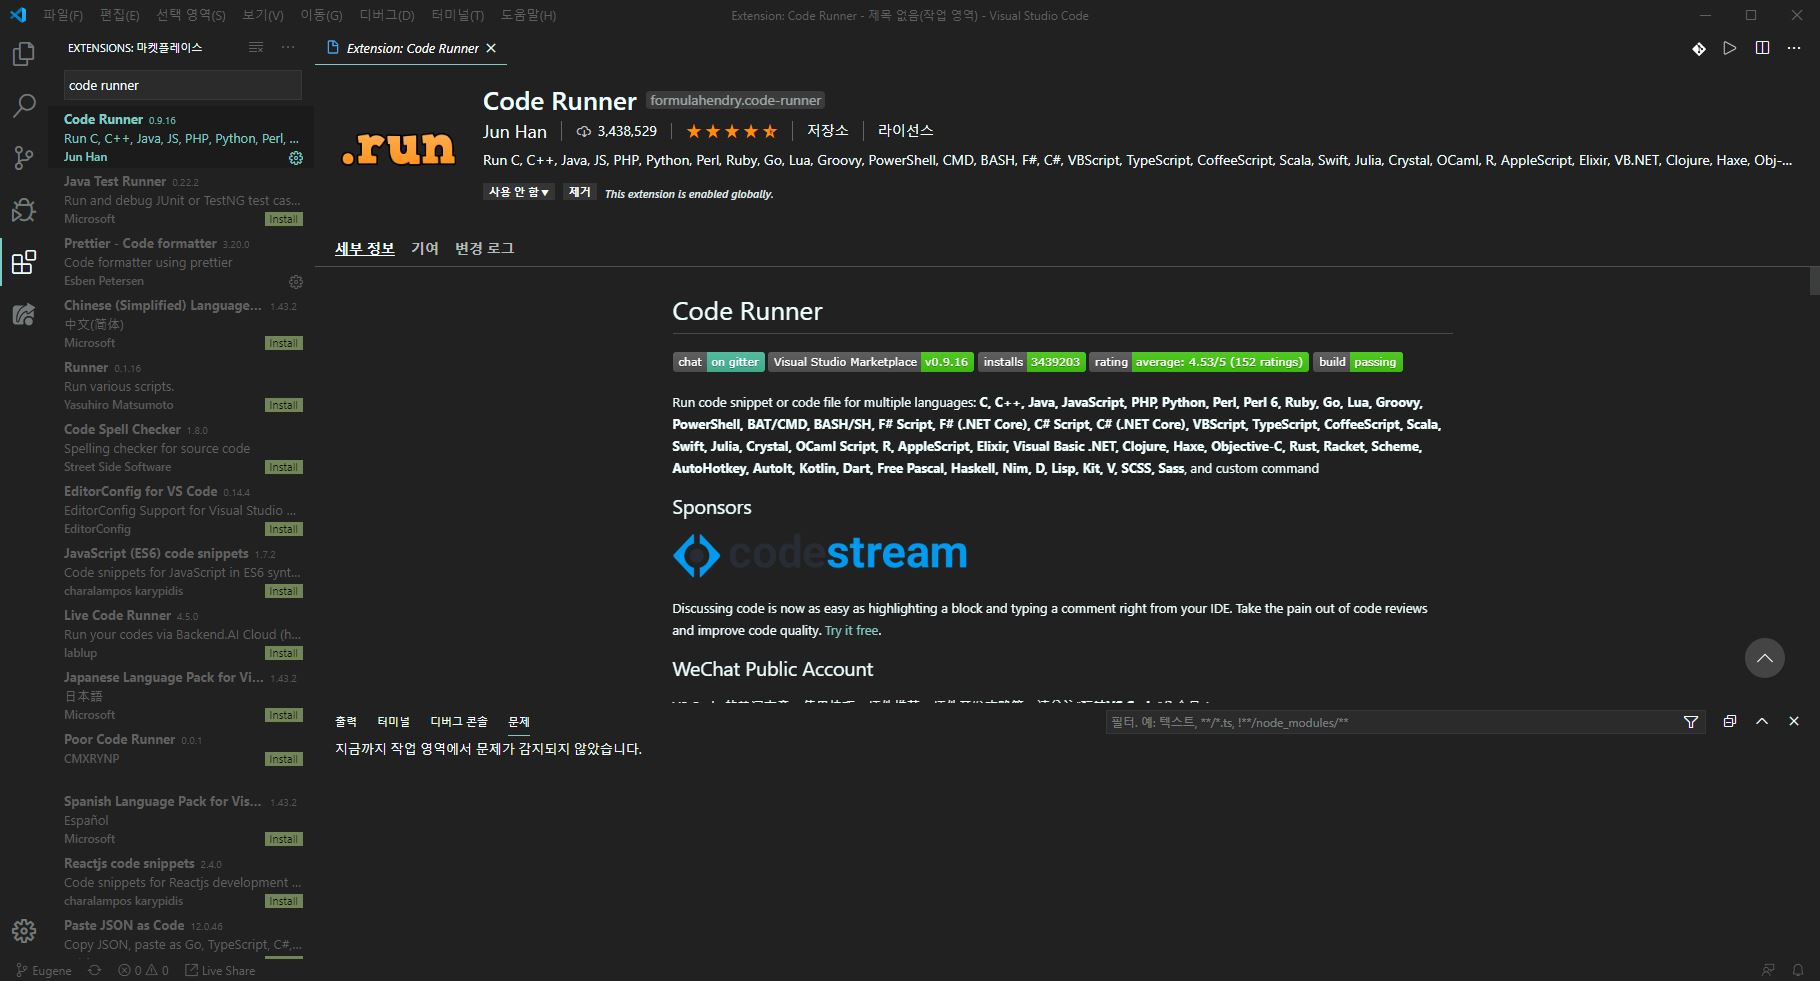Maximize the bottom panel with chevron

coord(1762,721)
